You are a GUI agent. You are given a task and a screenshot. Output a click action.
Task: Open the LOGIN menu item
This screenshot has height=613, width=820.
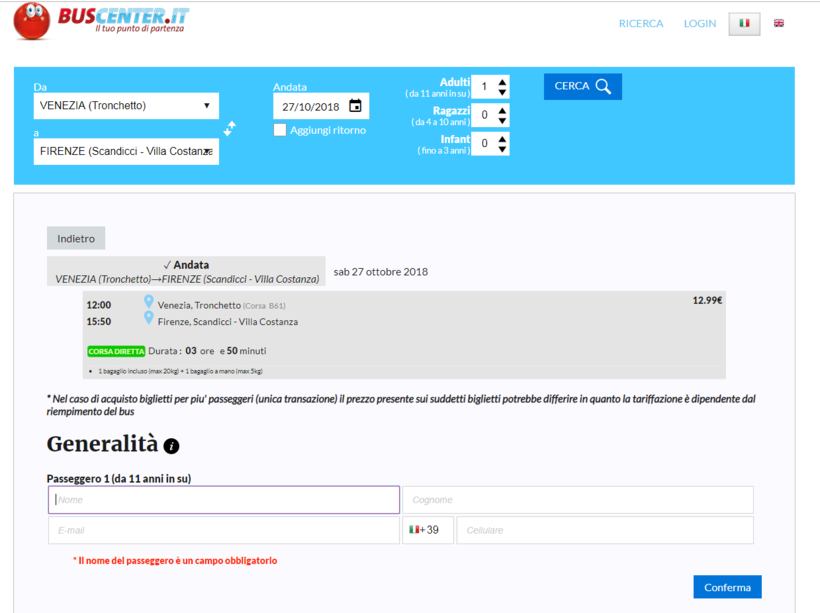click(699, 23)
